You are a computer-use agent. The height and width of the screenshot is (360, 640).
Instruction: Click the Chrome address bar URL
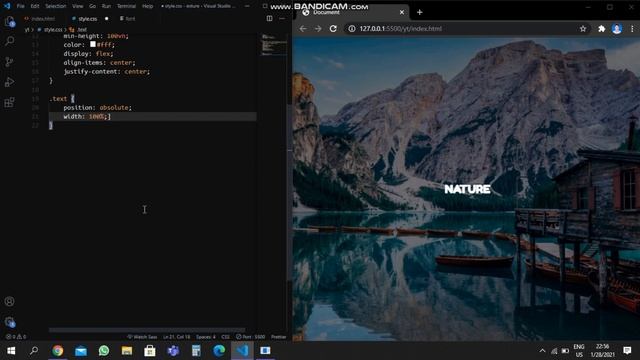400,29
